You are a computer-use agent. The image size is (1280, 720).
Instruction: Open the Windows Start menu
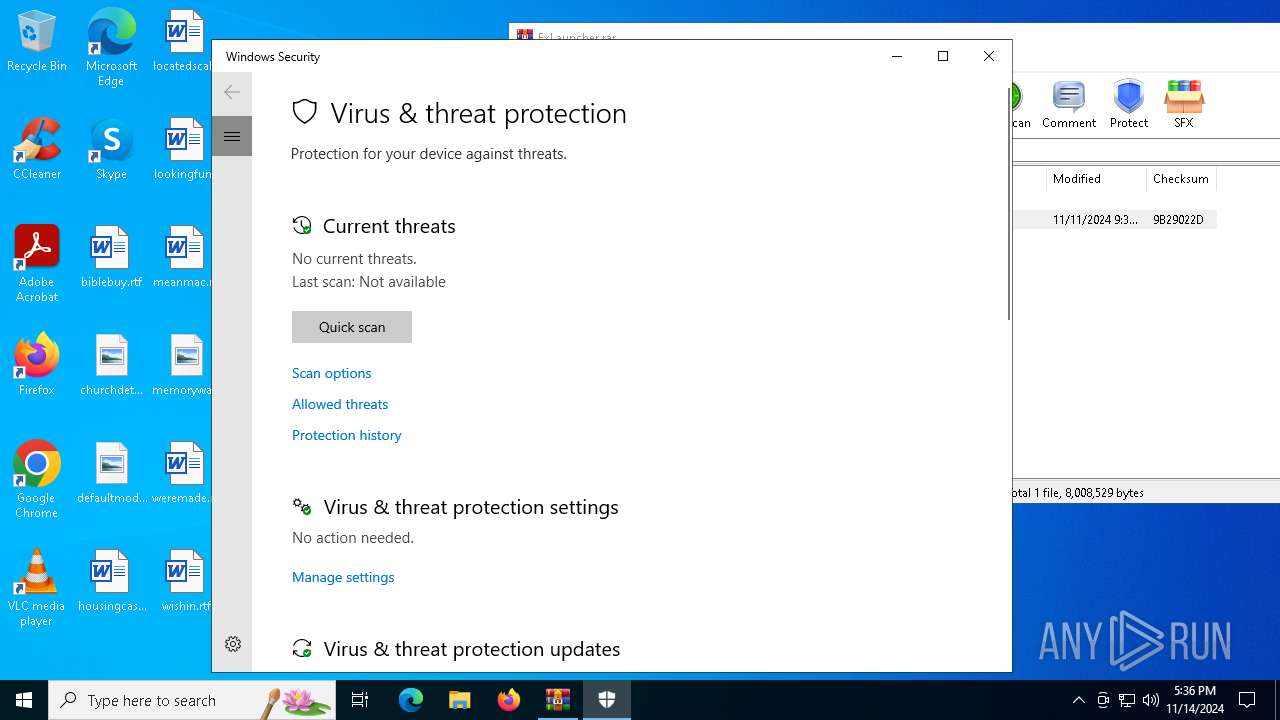[24, 700]
